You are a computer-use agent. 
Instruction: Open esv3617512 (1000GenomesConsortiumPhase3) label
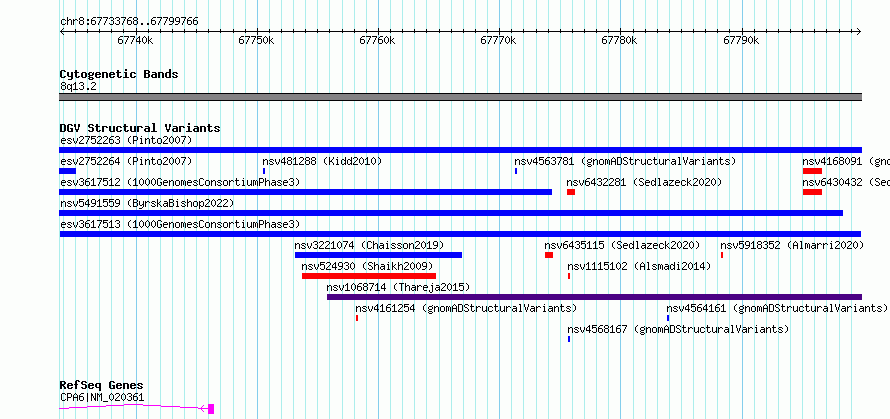pos(180,182)
